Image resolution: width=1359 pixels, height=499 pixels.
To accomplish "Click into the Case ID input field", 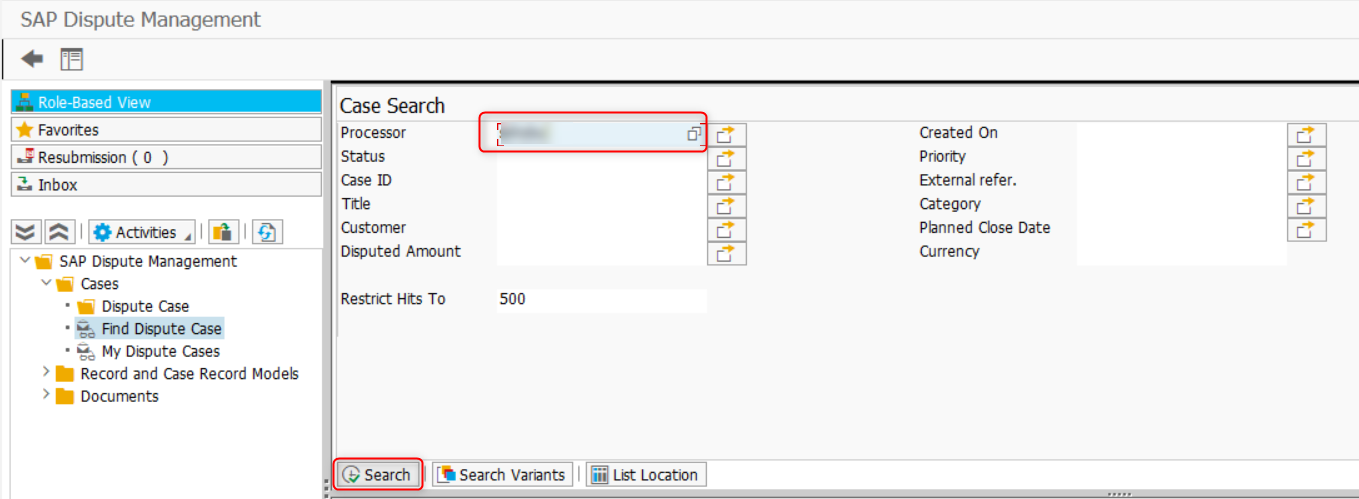I will [601, 181].
